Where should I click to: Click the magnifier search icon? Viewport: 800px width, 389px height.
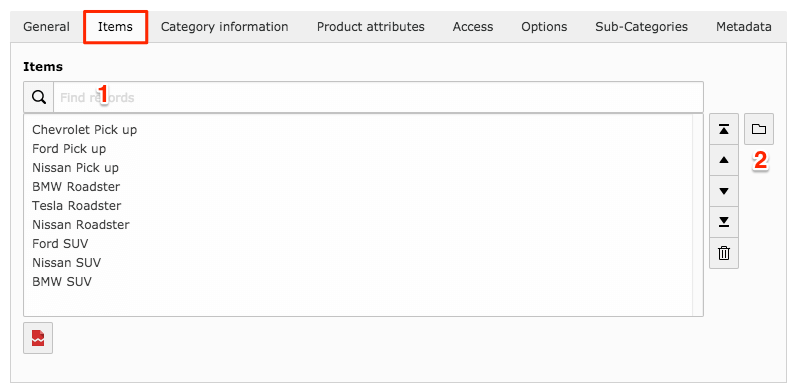pyautogui.click(x=39, y=97)
